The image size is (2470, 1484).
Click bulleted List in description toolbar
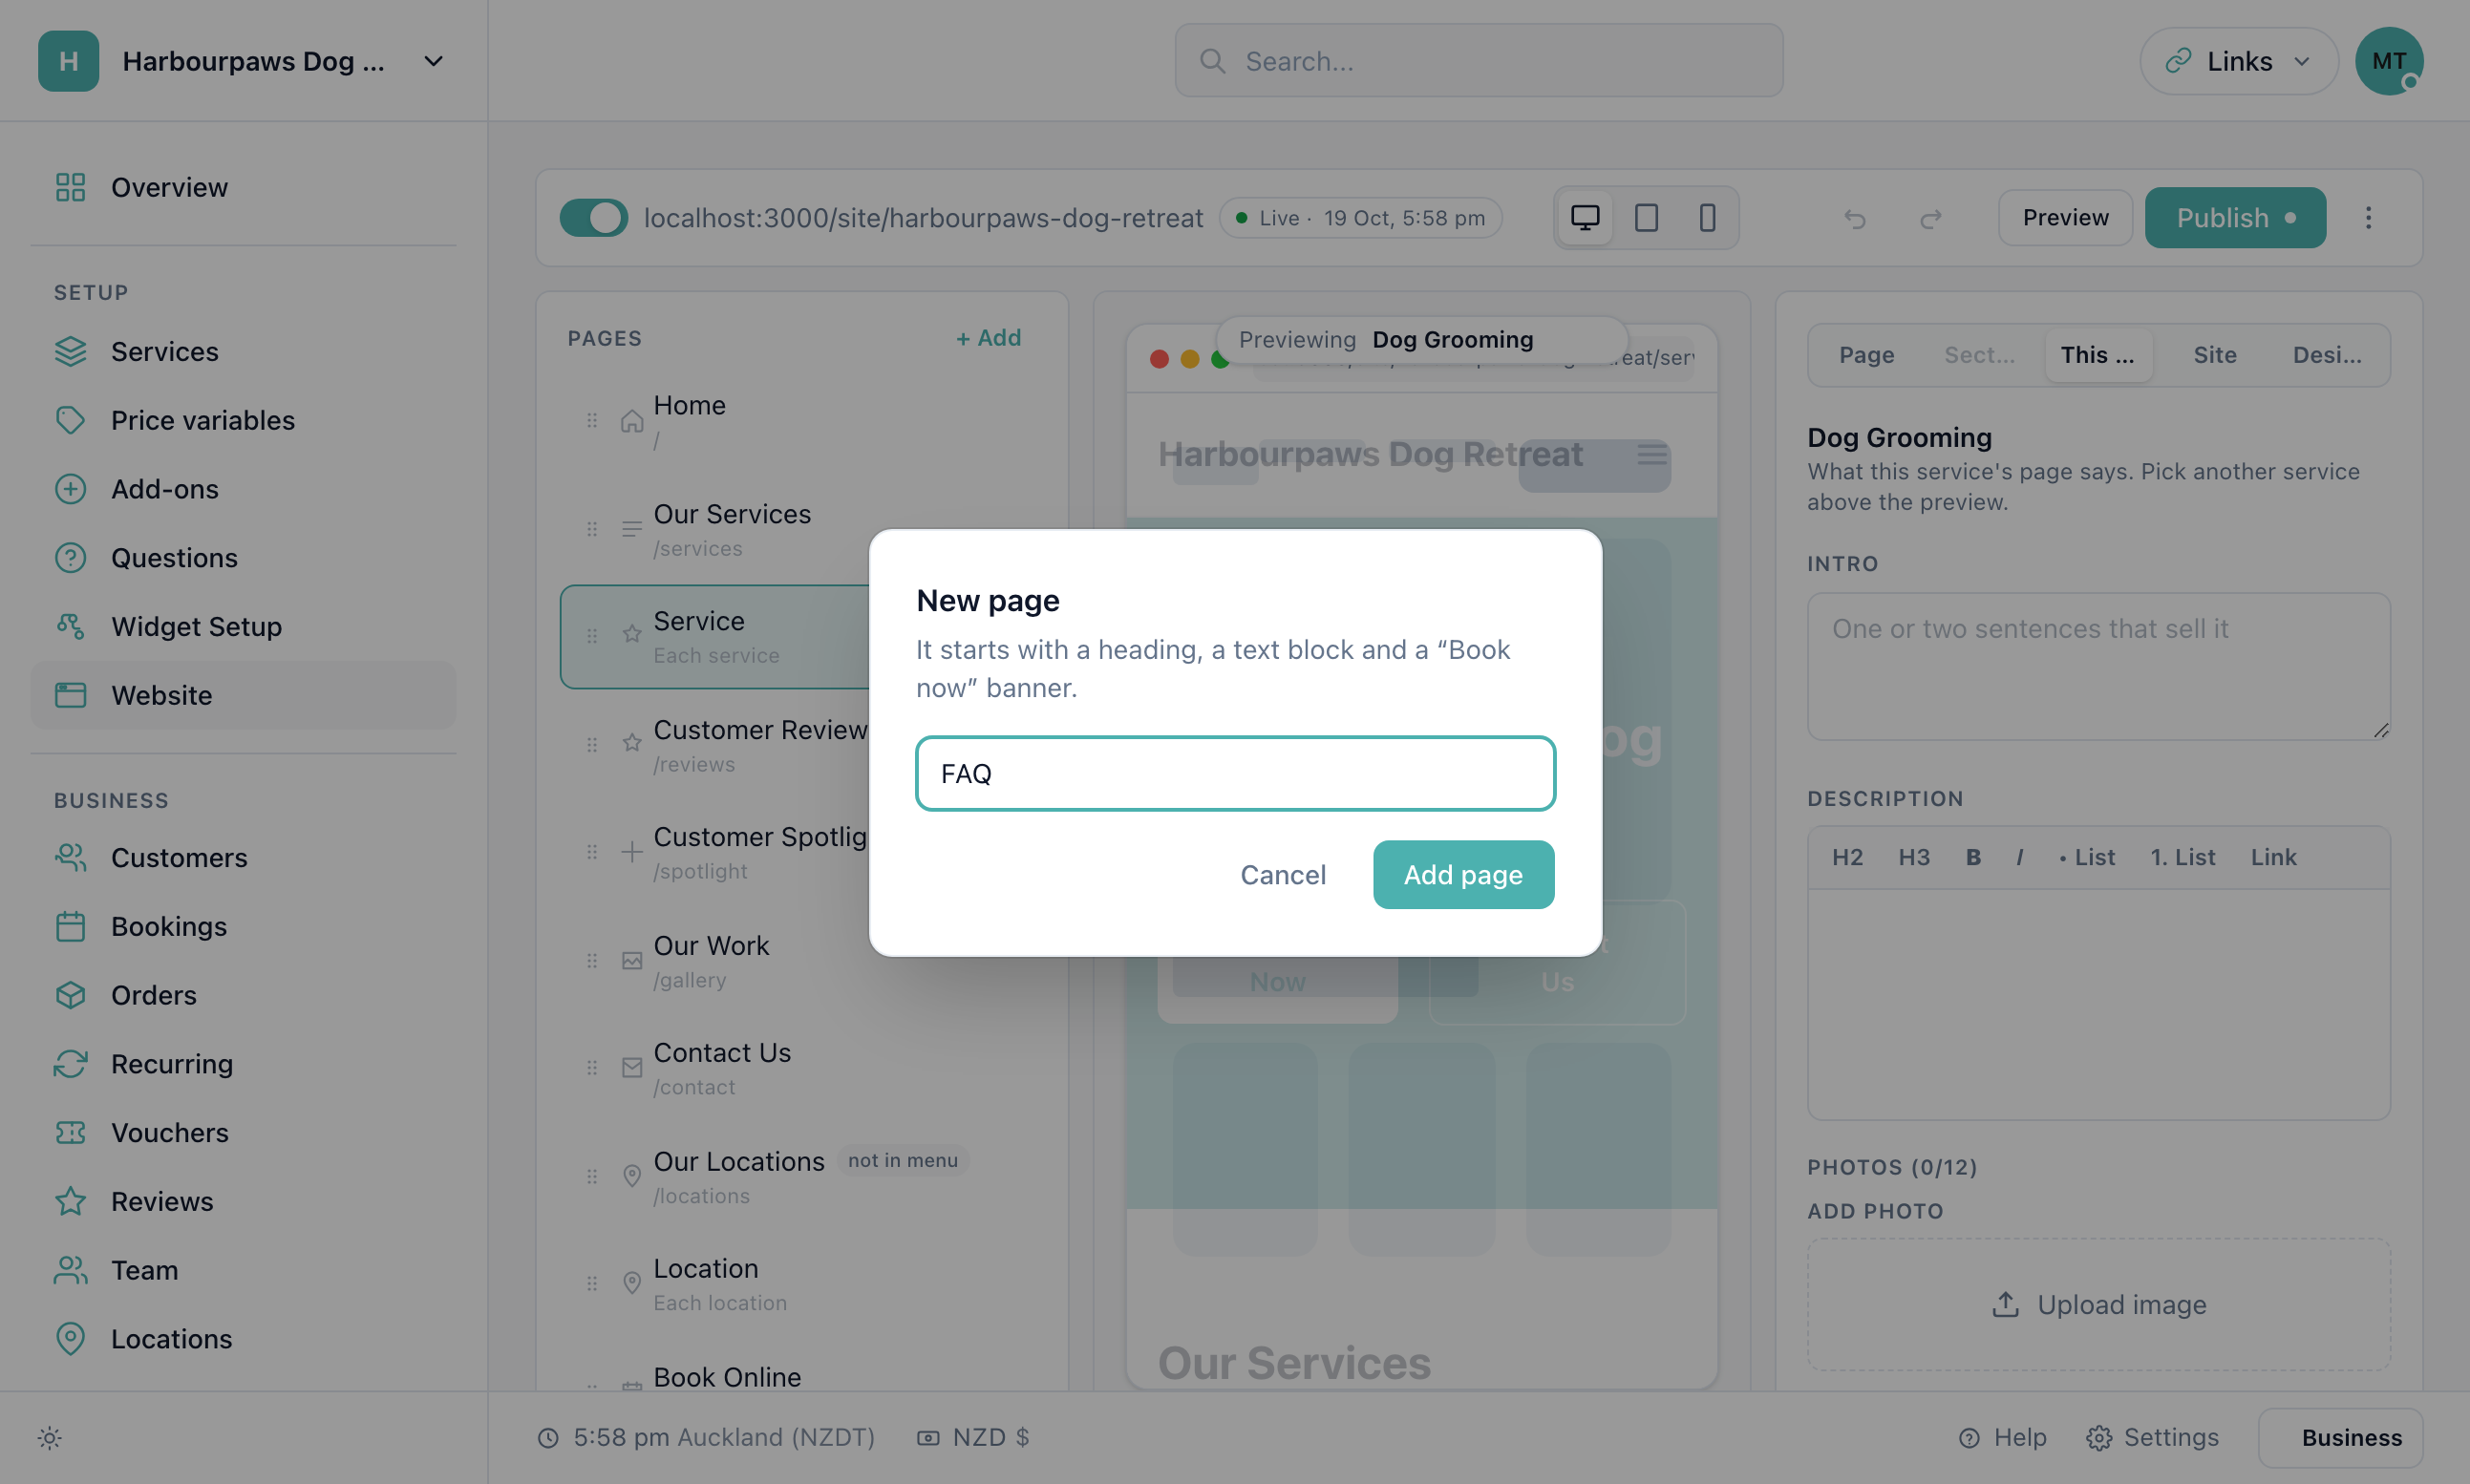(2087, 858)
